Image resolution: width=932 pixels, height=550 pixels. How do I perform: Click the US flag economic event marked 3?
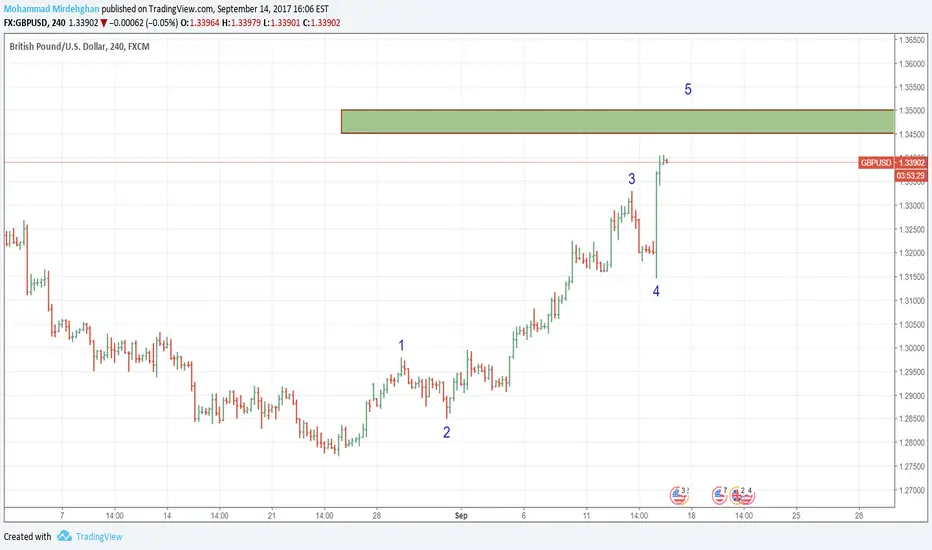pos(678,495)
